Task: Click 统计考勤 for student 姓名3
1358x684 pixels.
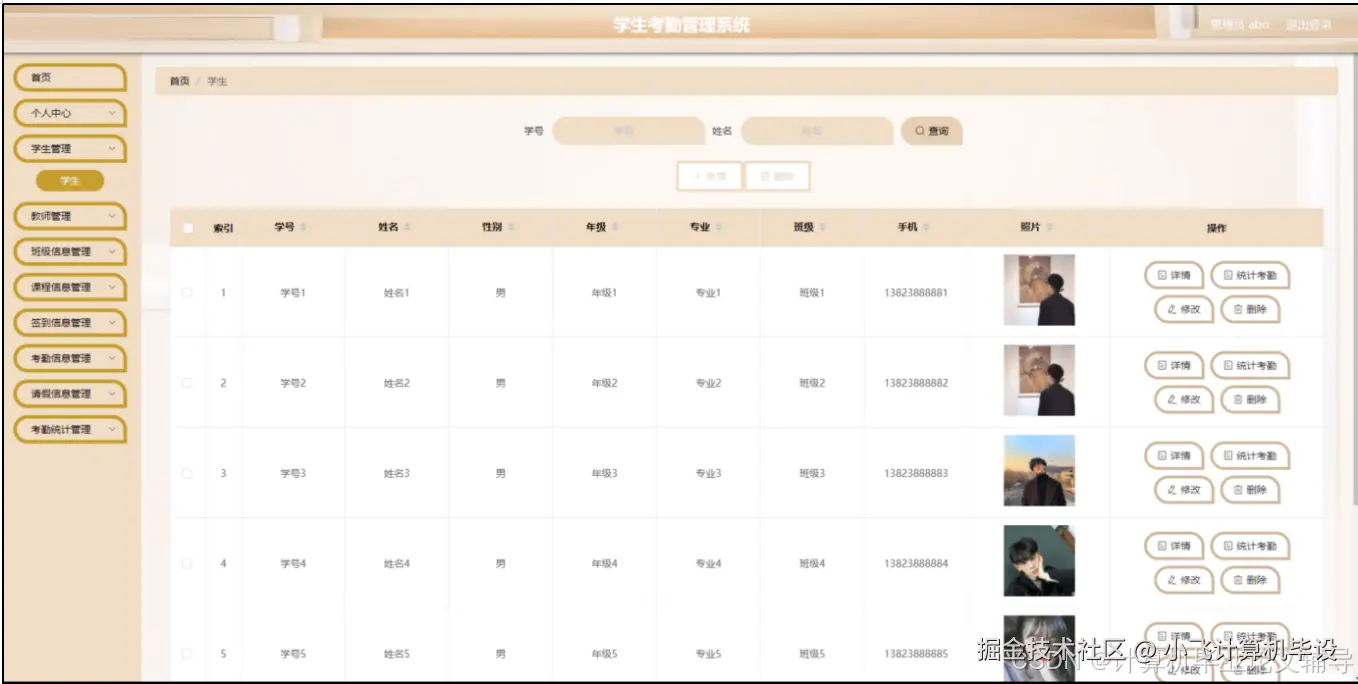Action: (x=1250, y=455)
